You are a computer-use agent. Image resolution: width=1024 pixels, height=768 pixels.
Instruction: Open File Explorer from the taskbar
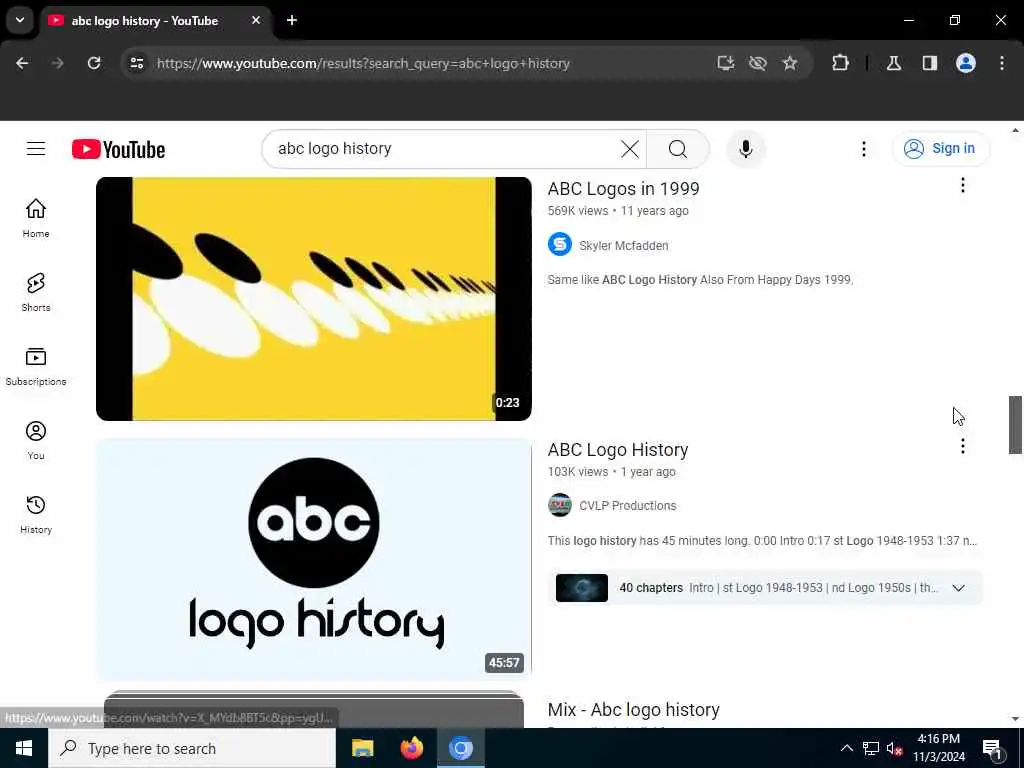coord(362,748)
